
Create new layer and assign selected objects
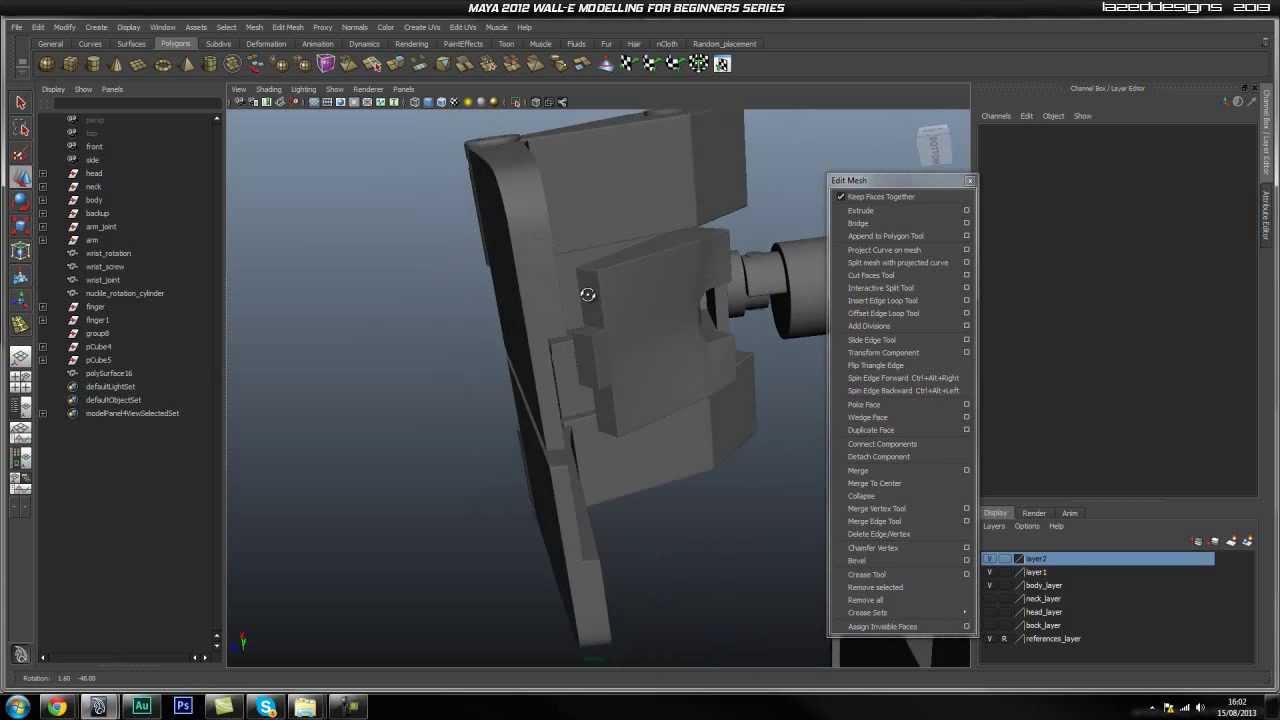(1247, 541)
